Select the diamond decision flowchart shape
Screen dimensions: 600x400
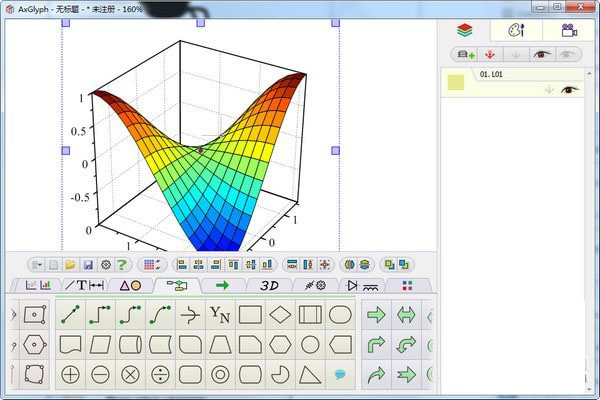point(280,315)
